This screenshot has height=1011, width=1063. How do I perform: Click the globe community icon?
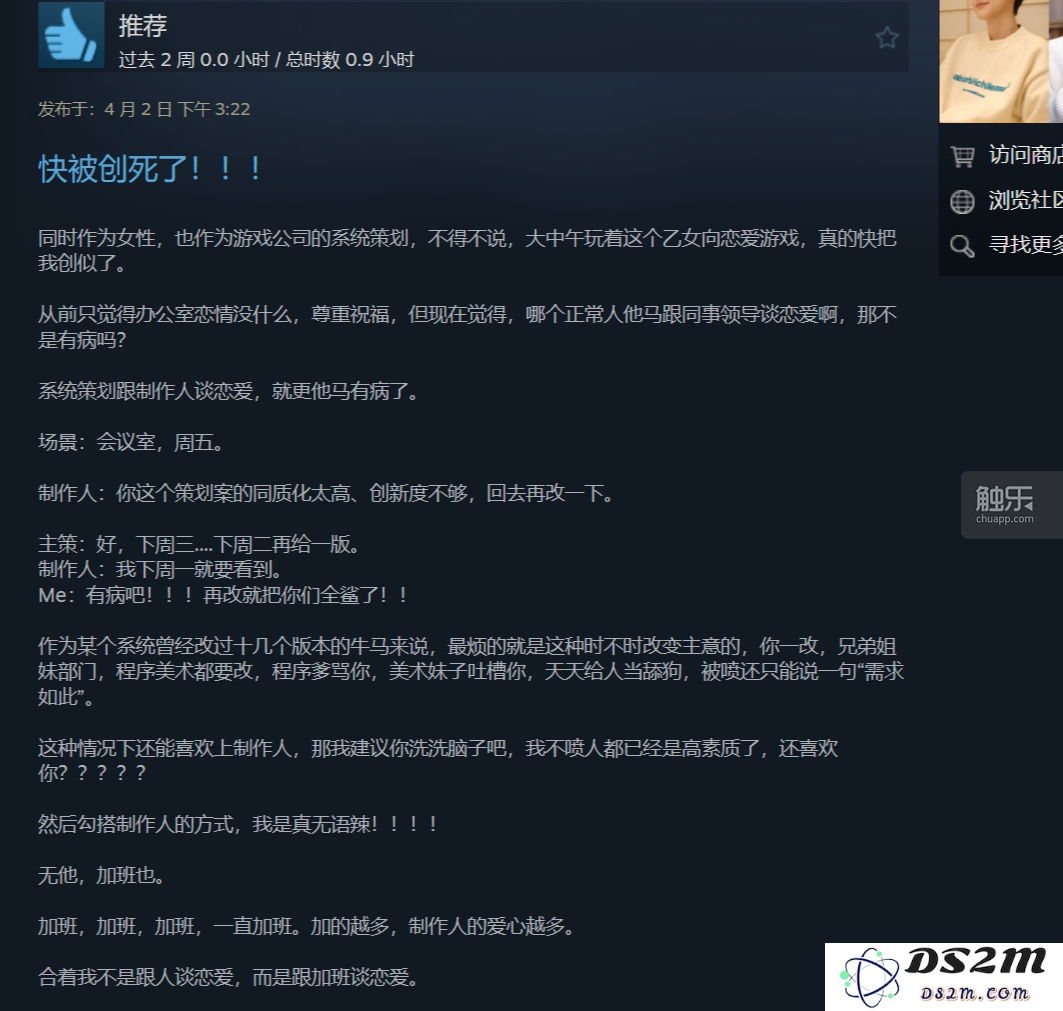coord(962,201)
